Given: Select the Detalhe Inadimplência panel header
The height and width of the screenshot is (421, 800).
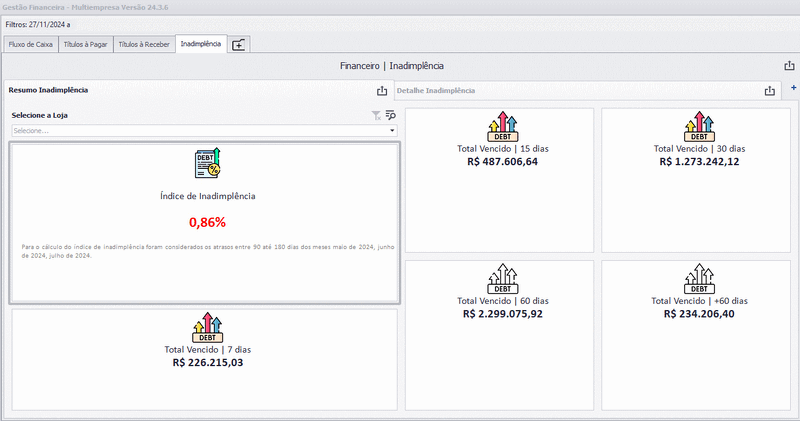Looking at the screenshot, I should coord(436,90).
